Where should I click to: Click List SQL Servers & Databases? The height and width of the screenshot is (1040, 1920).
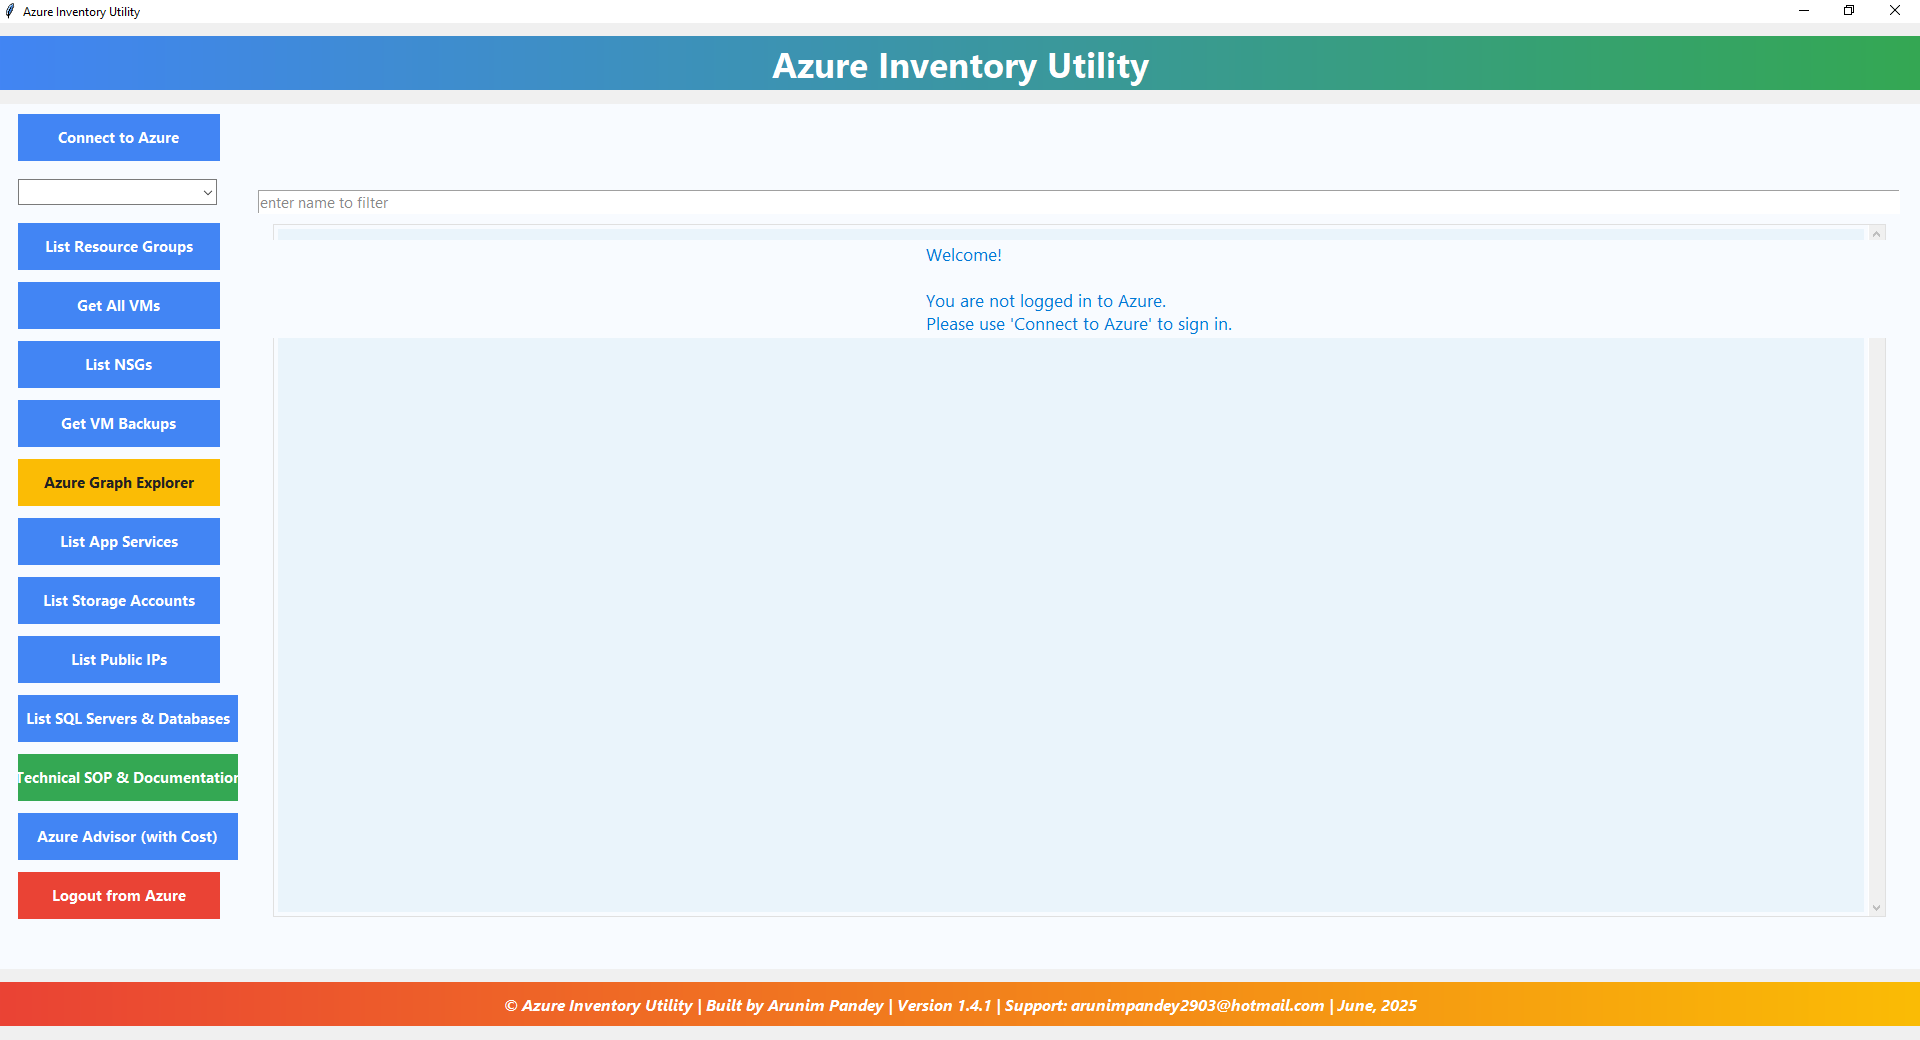tap(127, 718)
